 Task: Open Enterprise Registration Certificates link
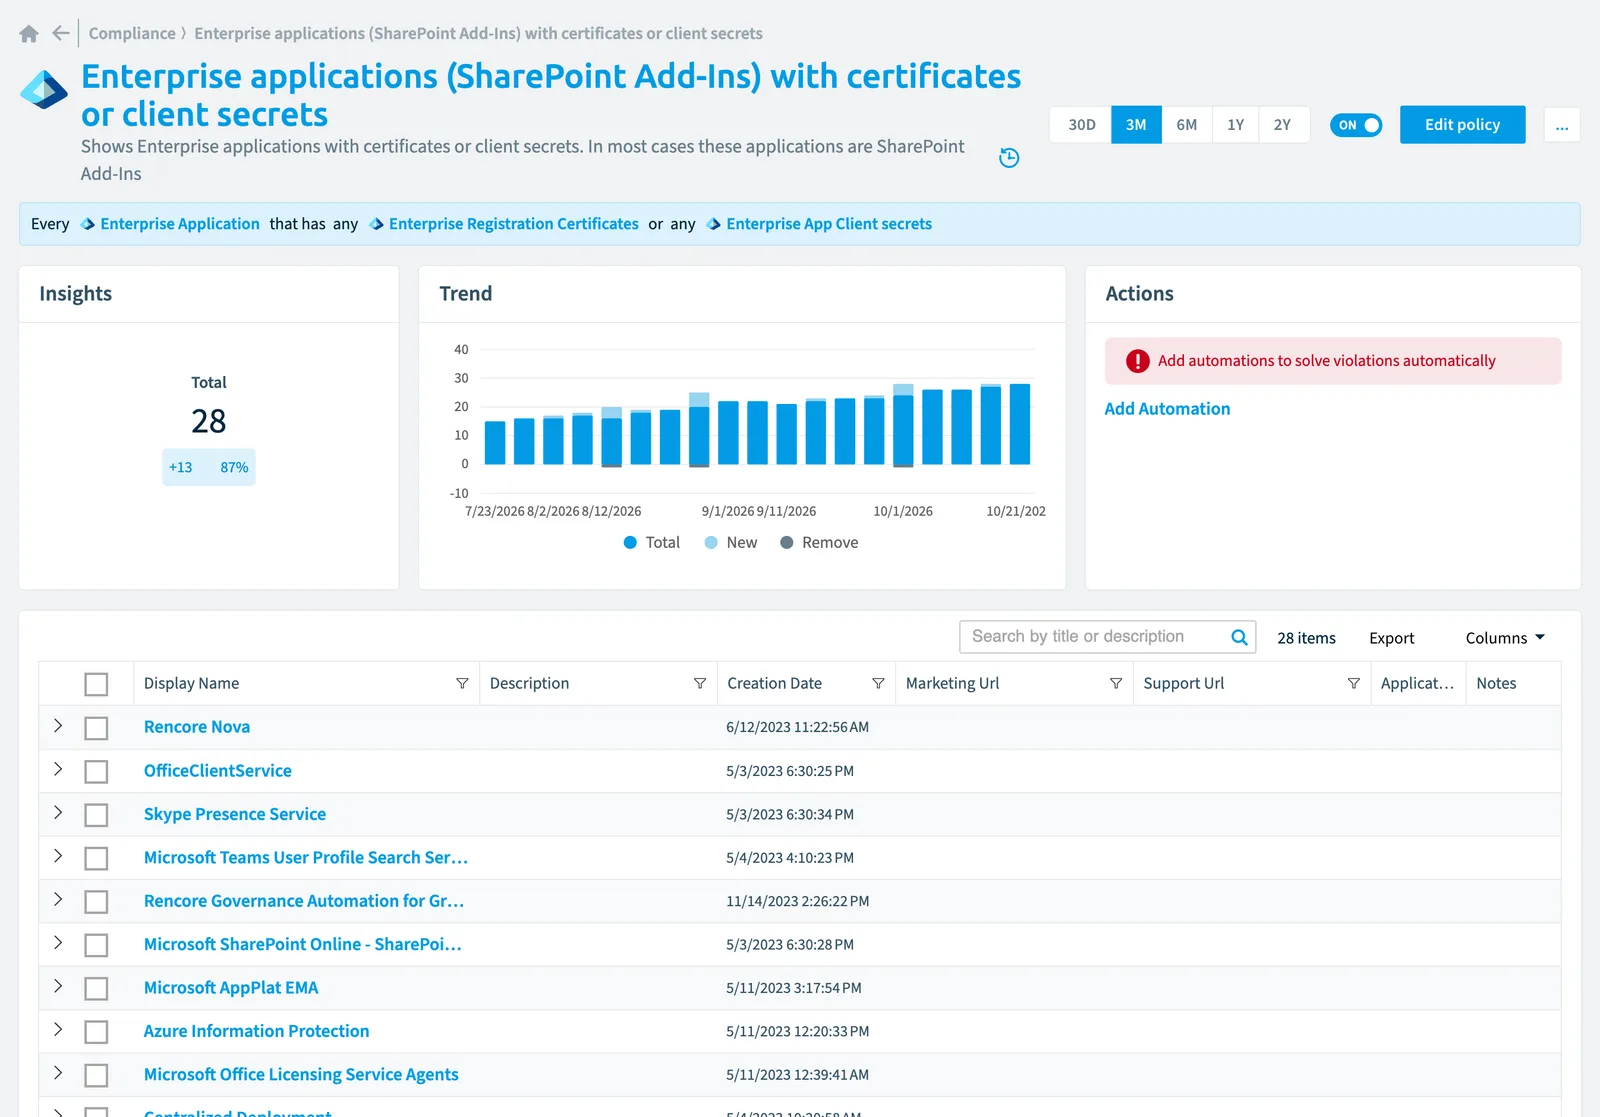tap(513, 224)
